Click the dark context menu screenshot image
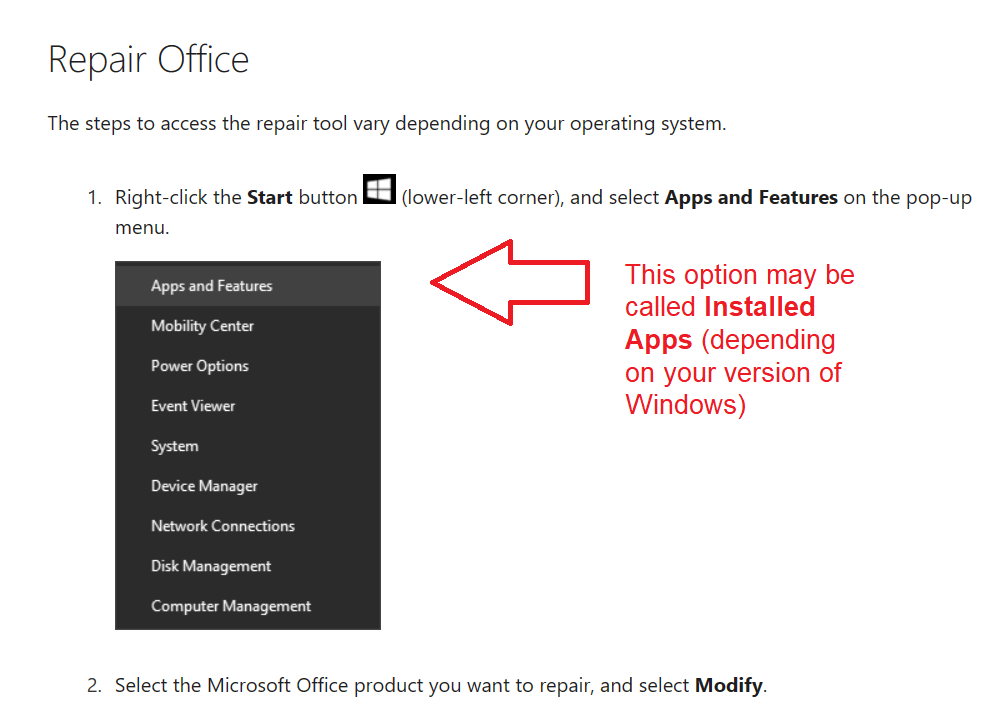991x703 pixels. coord(247,445)
